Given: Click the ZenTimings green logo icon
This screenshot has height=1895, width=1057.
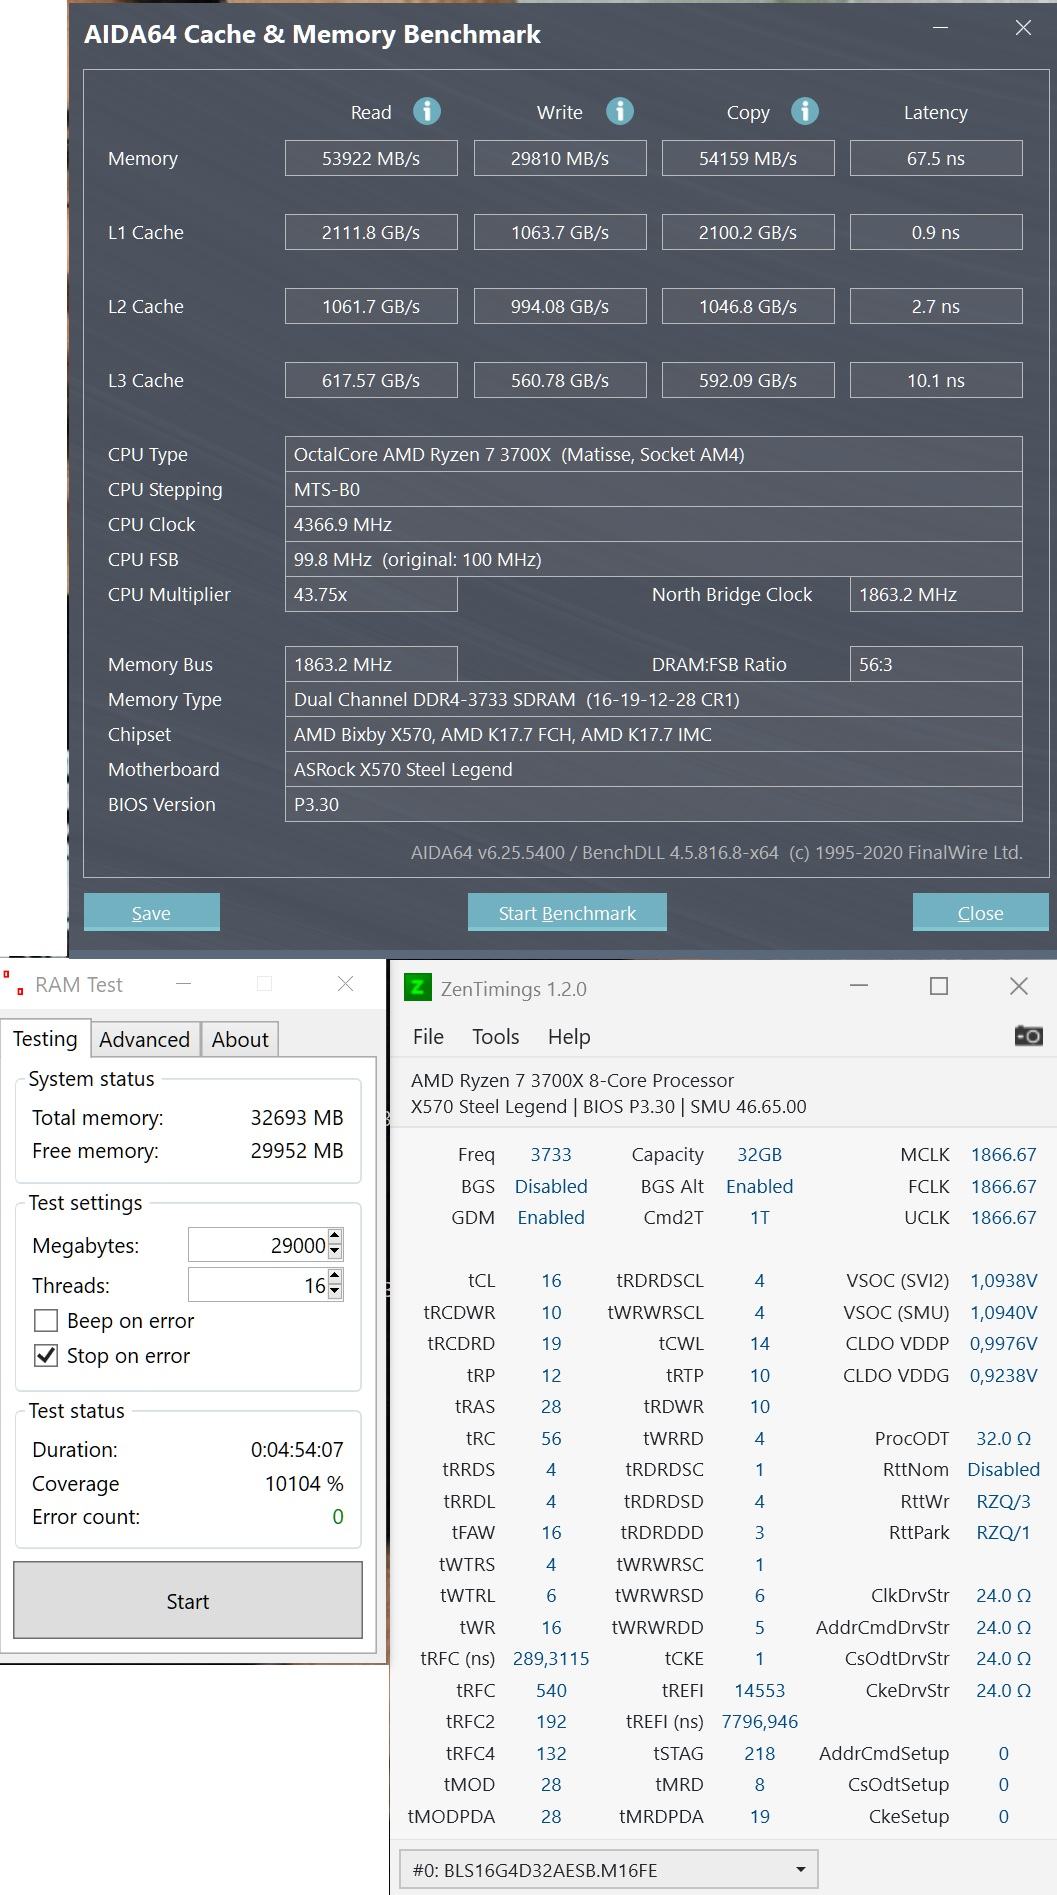Looking at the screenshot, I should (417, 988).
